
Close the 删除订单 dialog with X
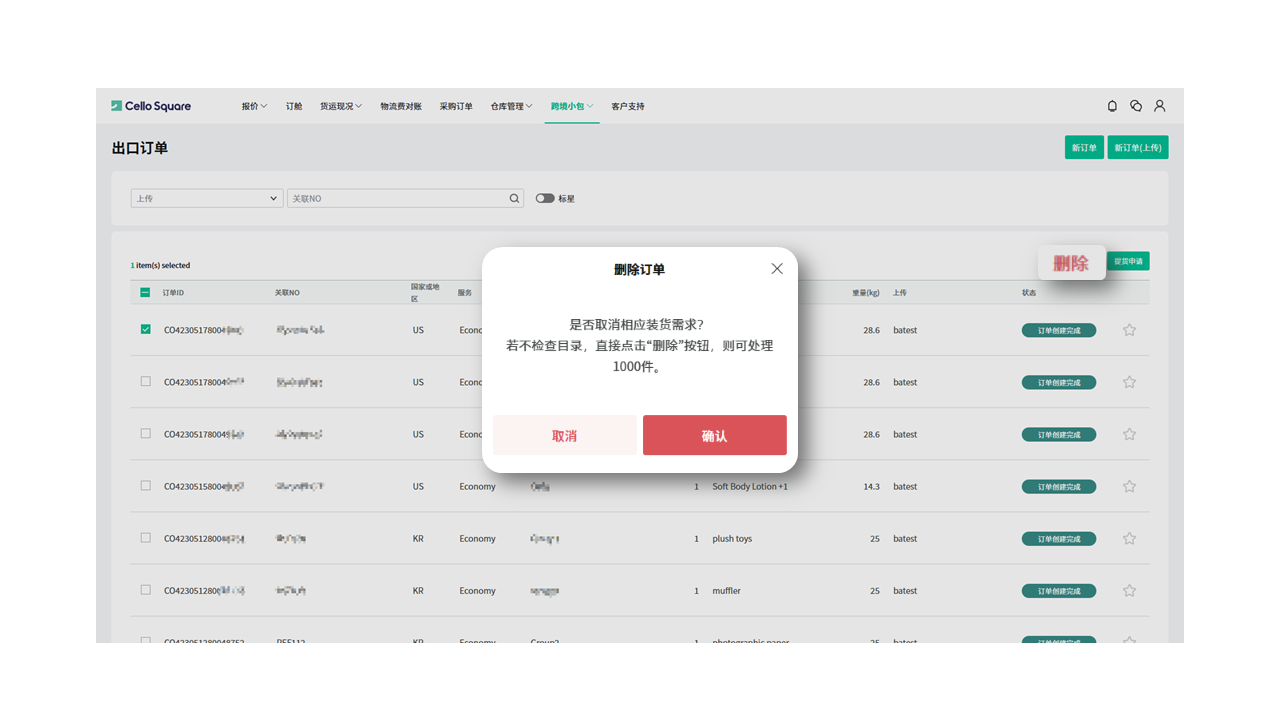(777, 269)
